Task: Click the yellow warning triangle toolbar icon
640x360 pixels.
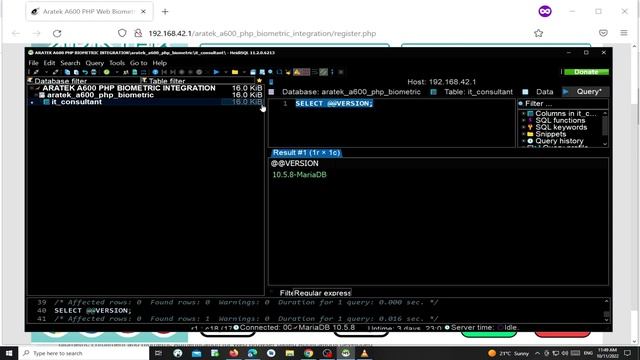Action: [296, 72]
